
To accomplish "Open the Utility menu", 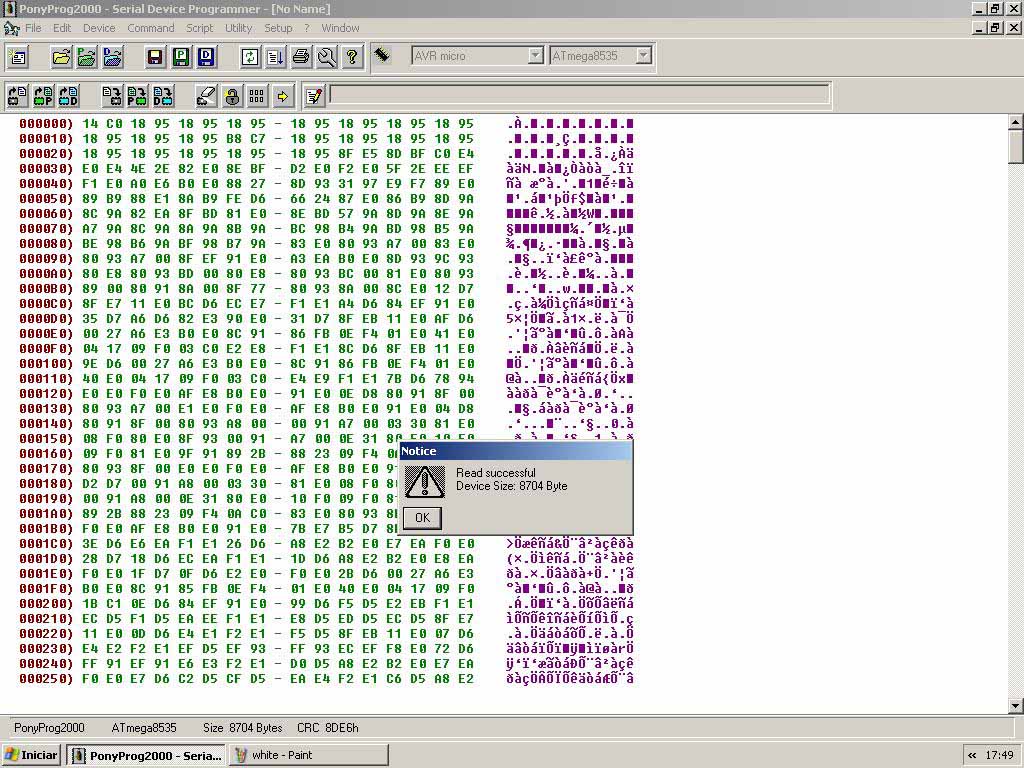I will pos(238,28).
